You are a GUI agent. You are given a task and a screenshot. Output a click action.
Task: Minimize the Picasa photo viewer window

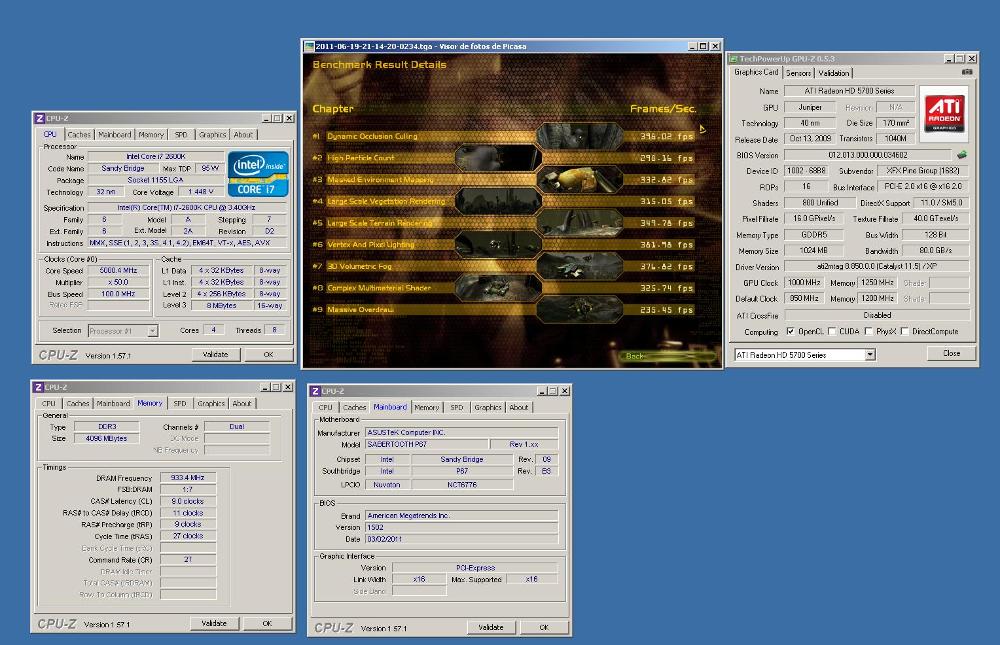click(693, 46)
